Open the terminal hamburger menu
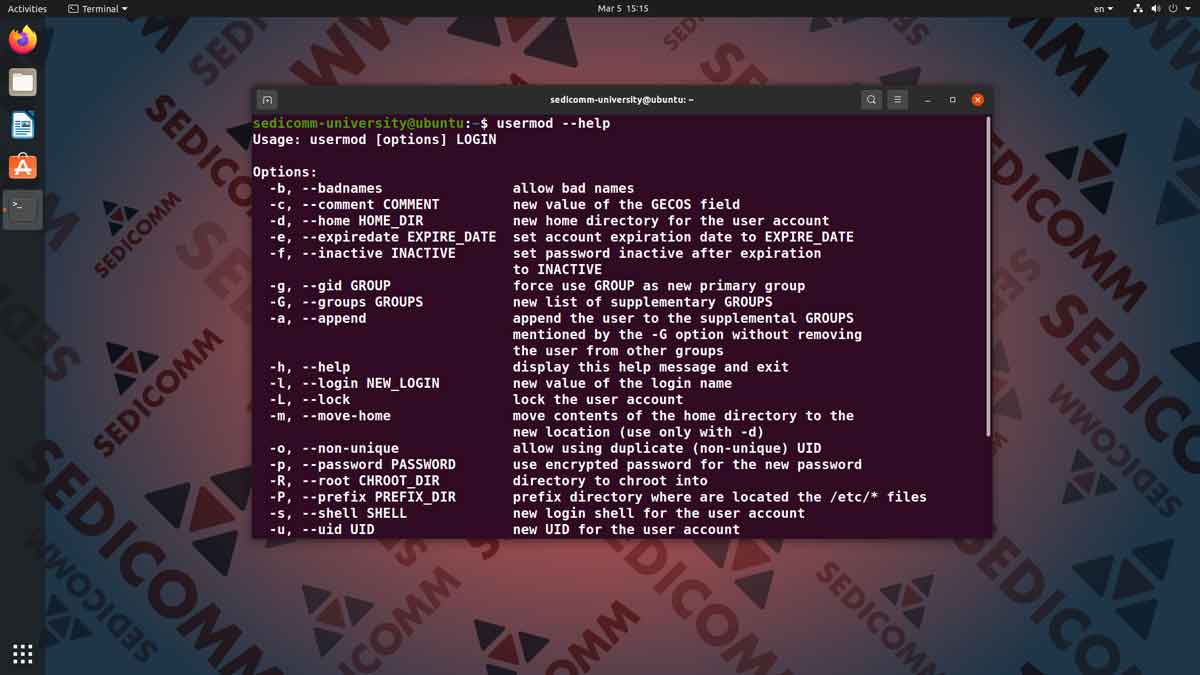The width and height of the screenshot is (1200, 675). tap(897, 99)
